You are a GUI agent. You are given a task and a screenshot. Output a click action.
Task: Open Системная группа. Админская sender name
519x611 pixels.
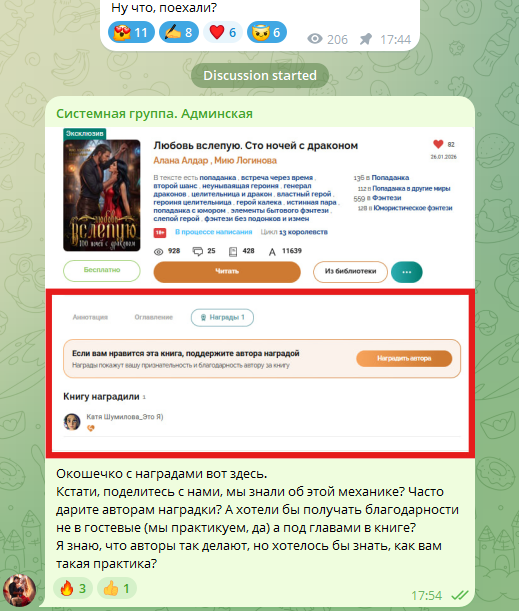[154, 114]
